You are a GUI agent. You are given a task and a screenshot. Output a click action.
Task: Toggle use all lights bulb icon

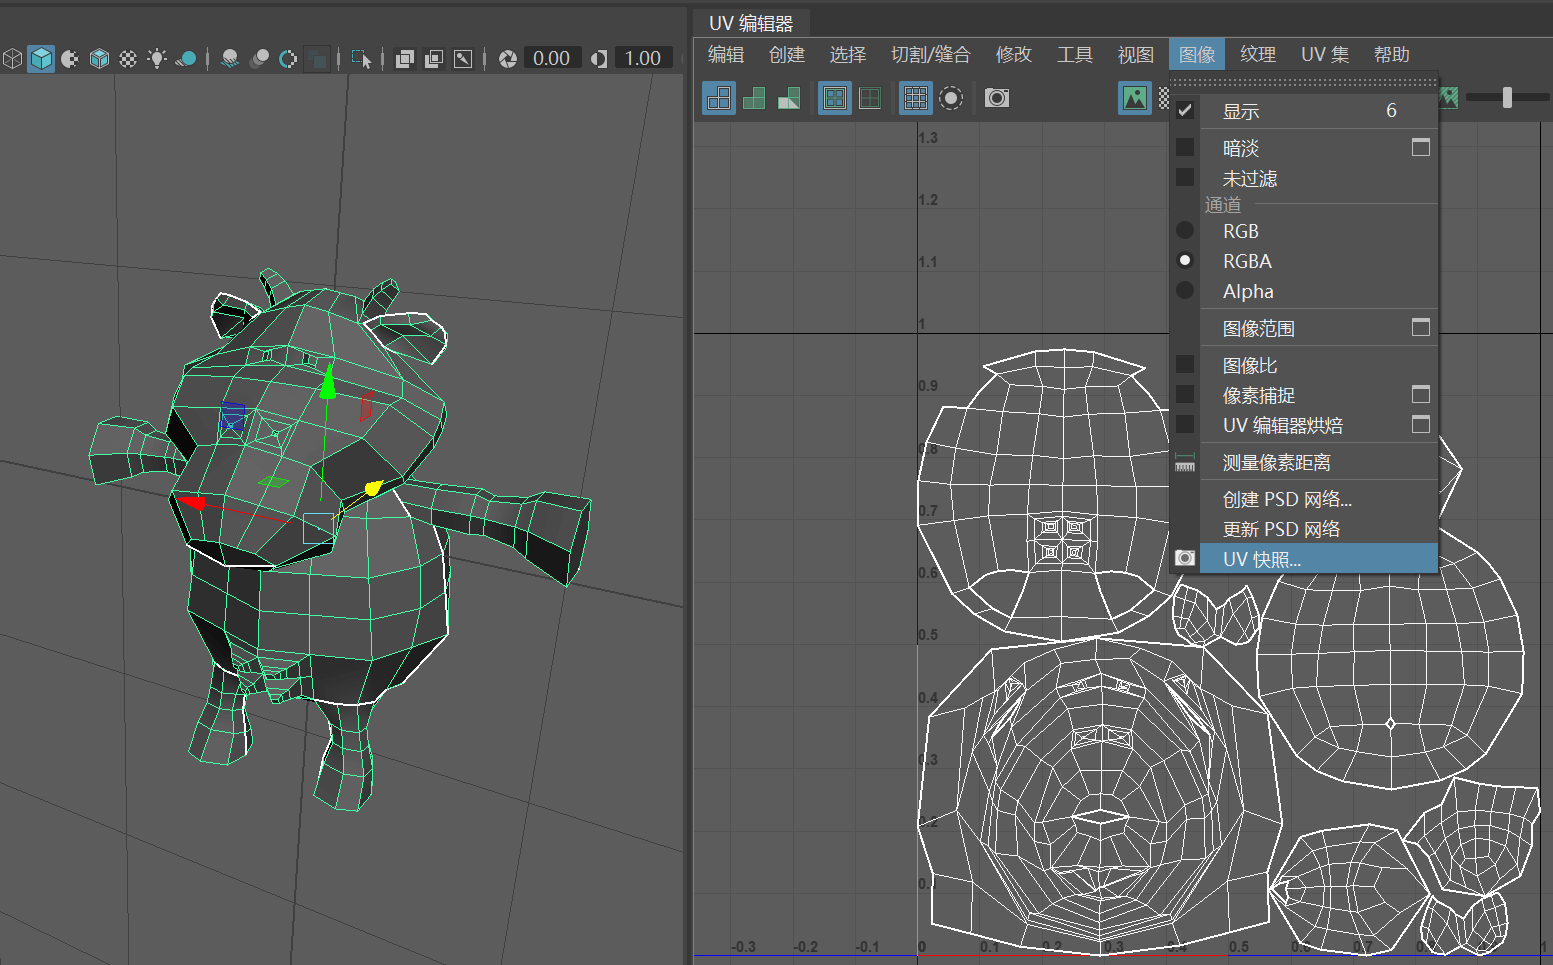tap(157, 59)
